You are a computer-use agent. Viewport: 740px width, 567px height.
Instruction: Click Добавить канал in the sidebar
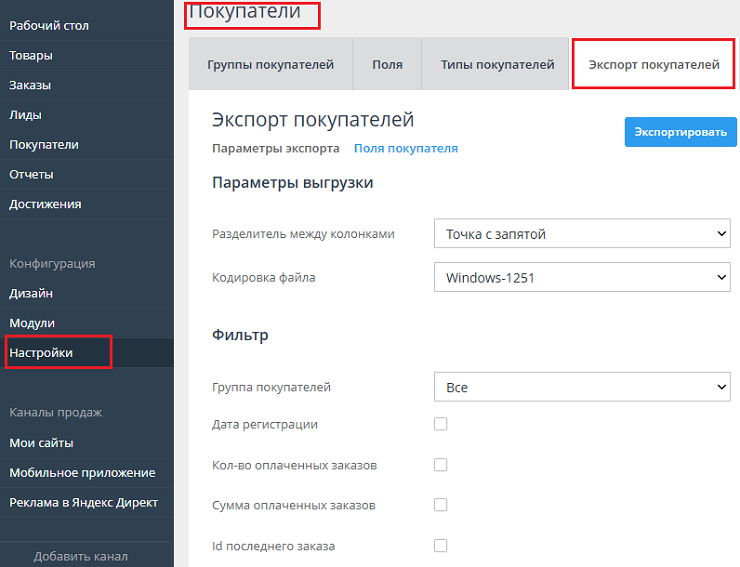tap(80, 556)
